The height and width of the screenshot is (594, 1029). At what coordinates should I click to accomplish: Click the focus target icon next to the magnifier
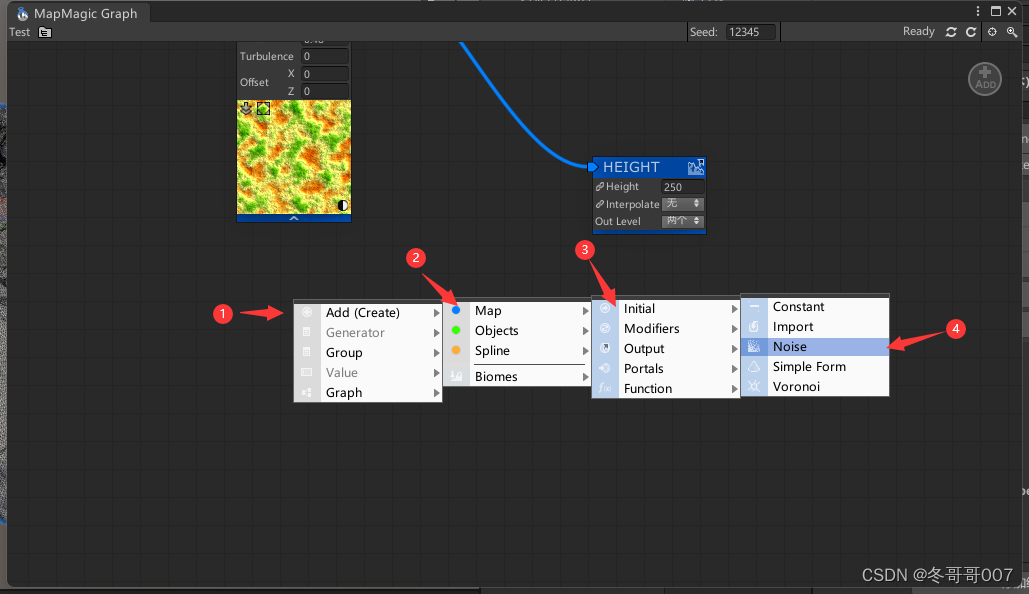(x=992, y=32)
